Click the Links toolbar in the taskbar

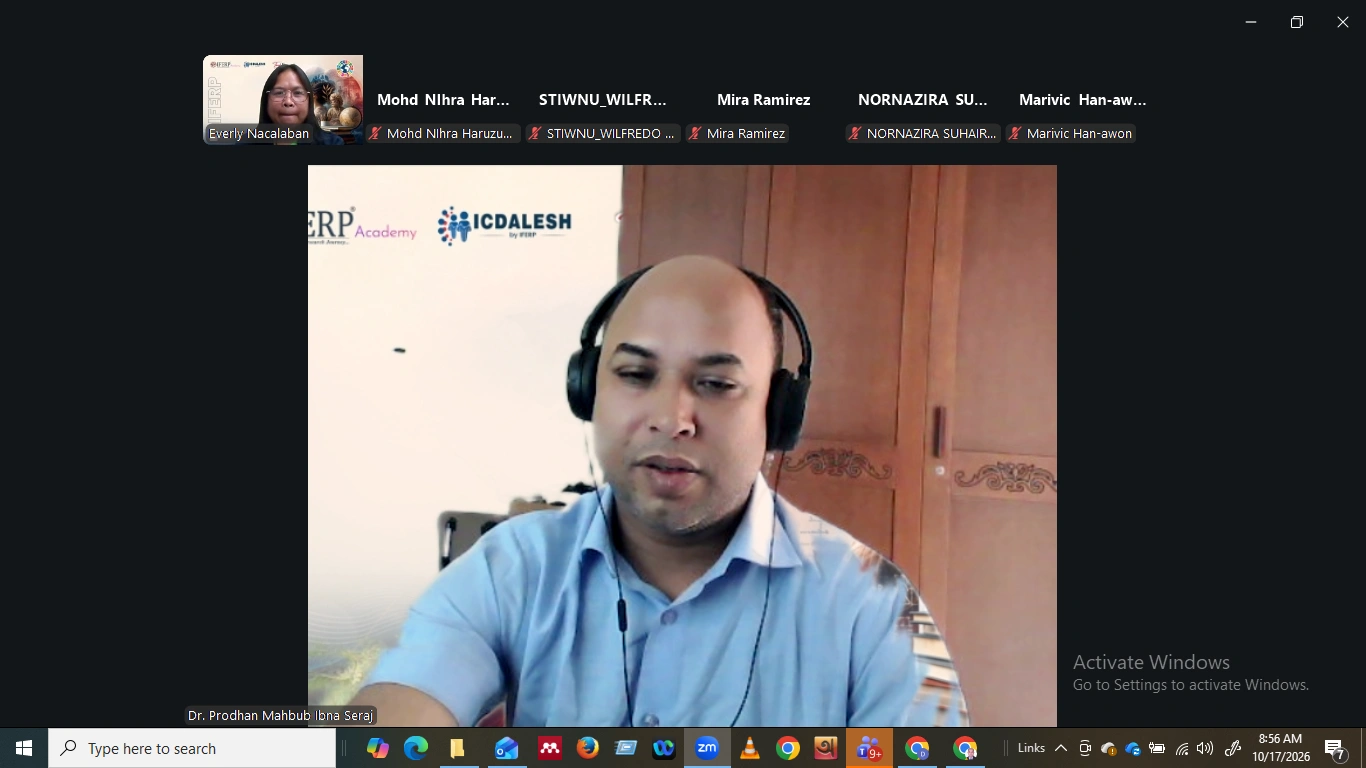[x=1031, y=748]
